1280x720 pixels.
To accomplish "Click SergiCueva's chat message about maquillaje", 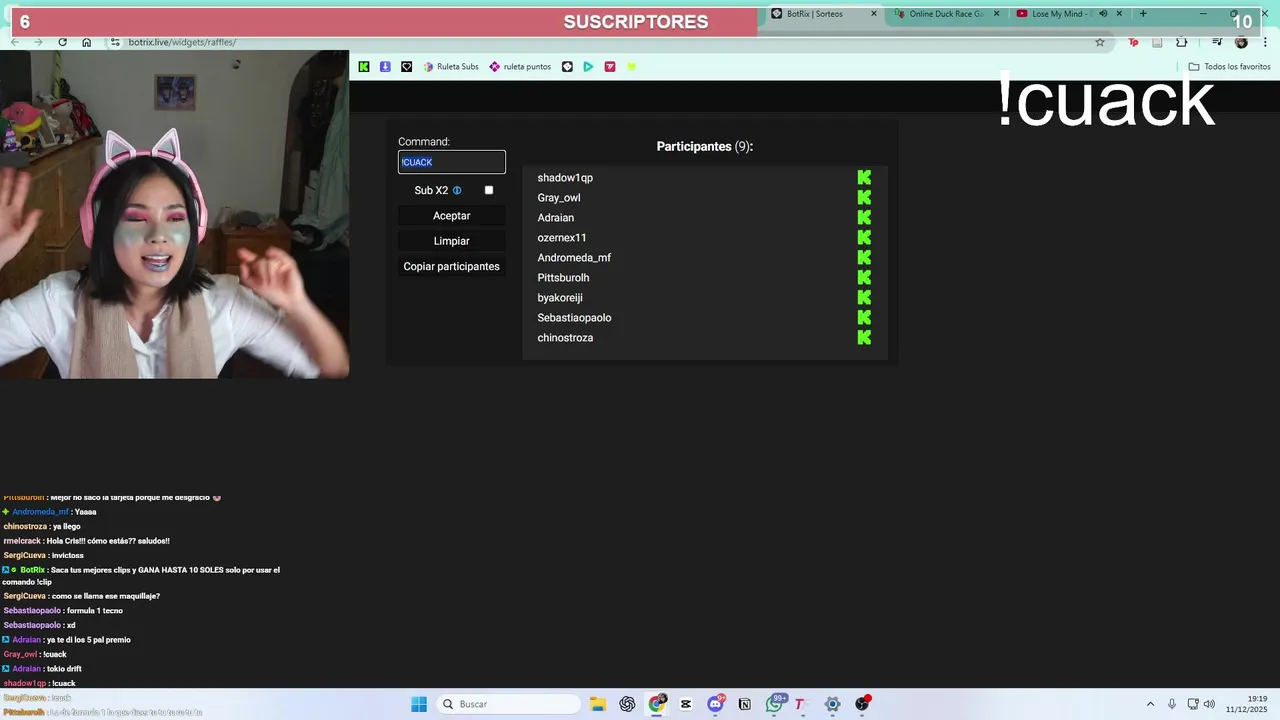I will click(x=82, y=596).
